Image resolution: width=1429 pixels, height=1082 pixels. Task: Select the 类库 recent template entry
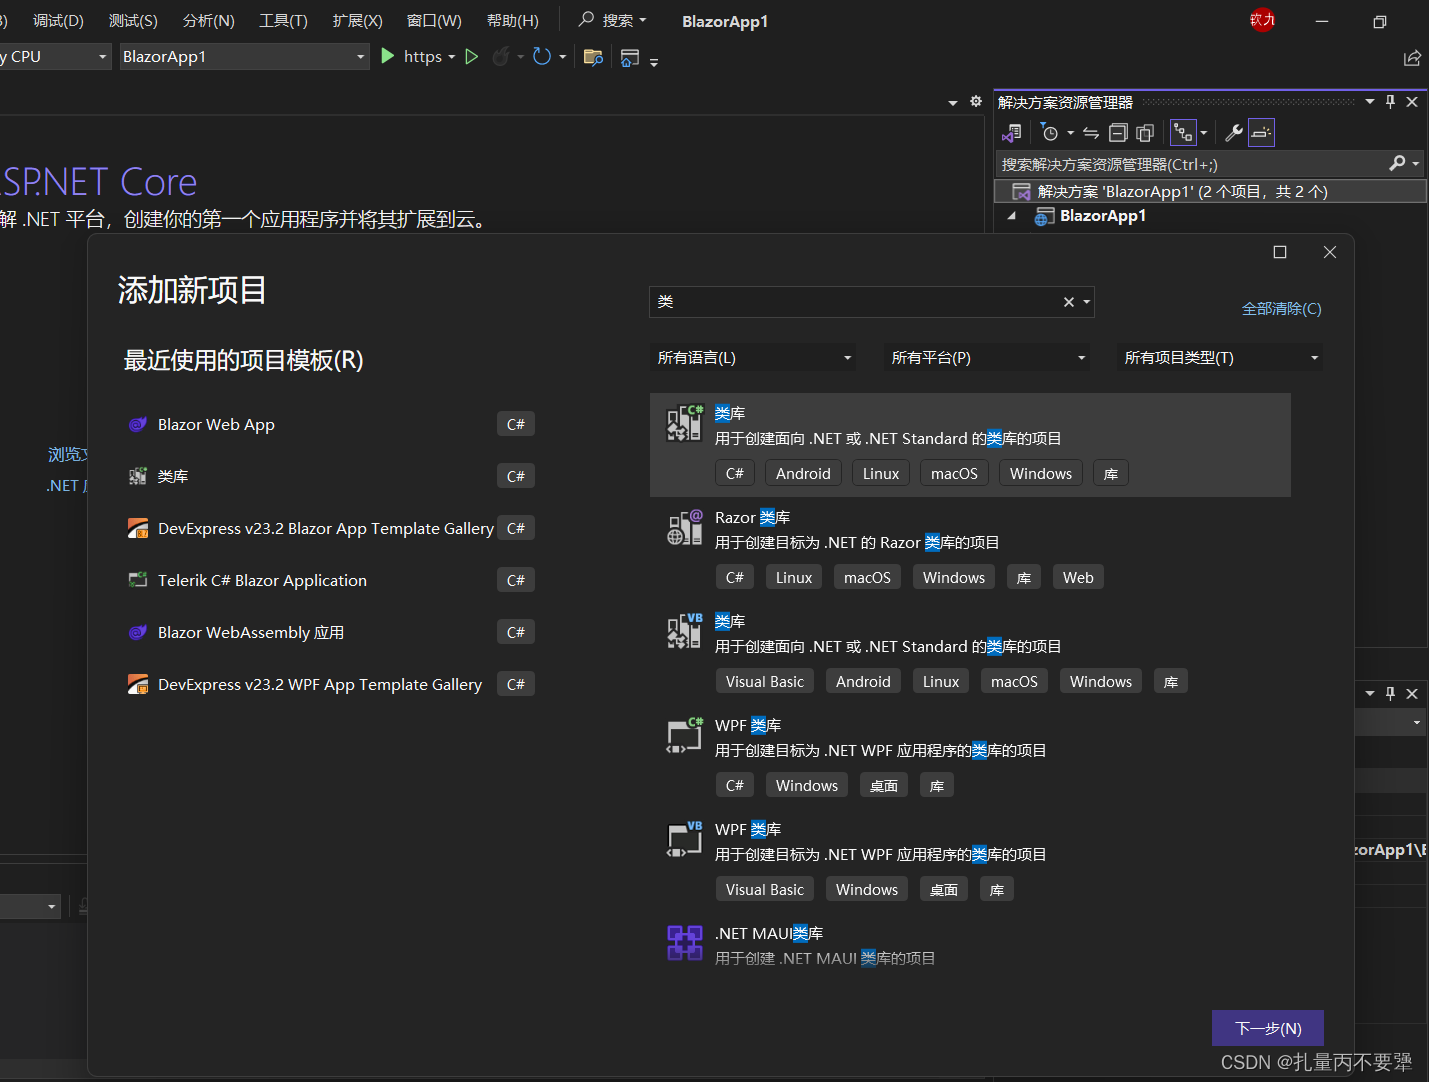[x=331, y=476]
